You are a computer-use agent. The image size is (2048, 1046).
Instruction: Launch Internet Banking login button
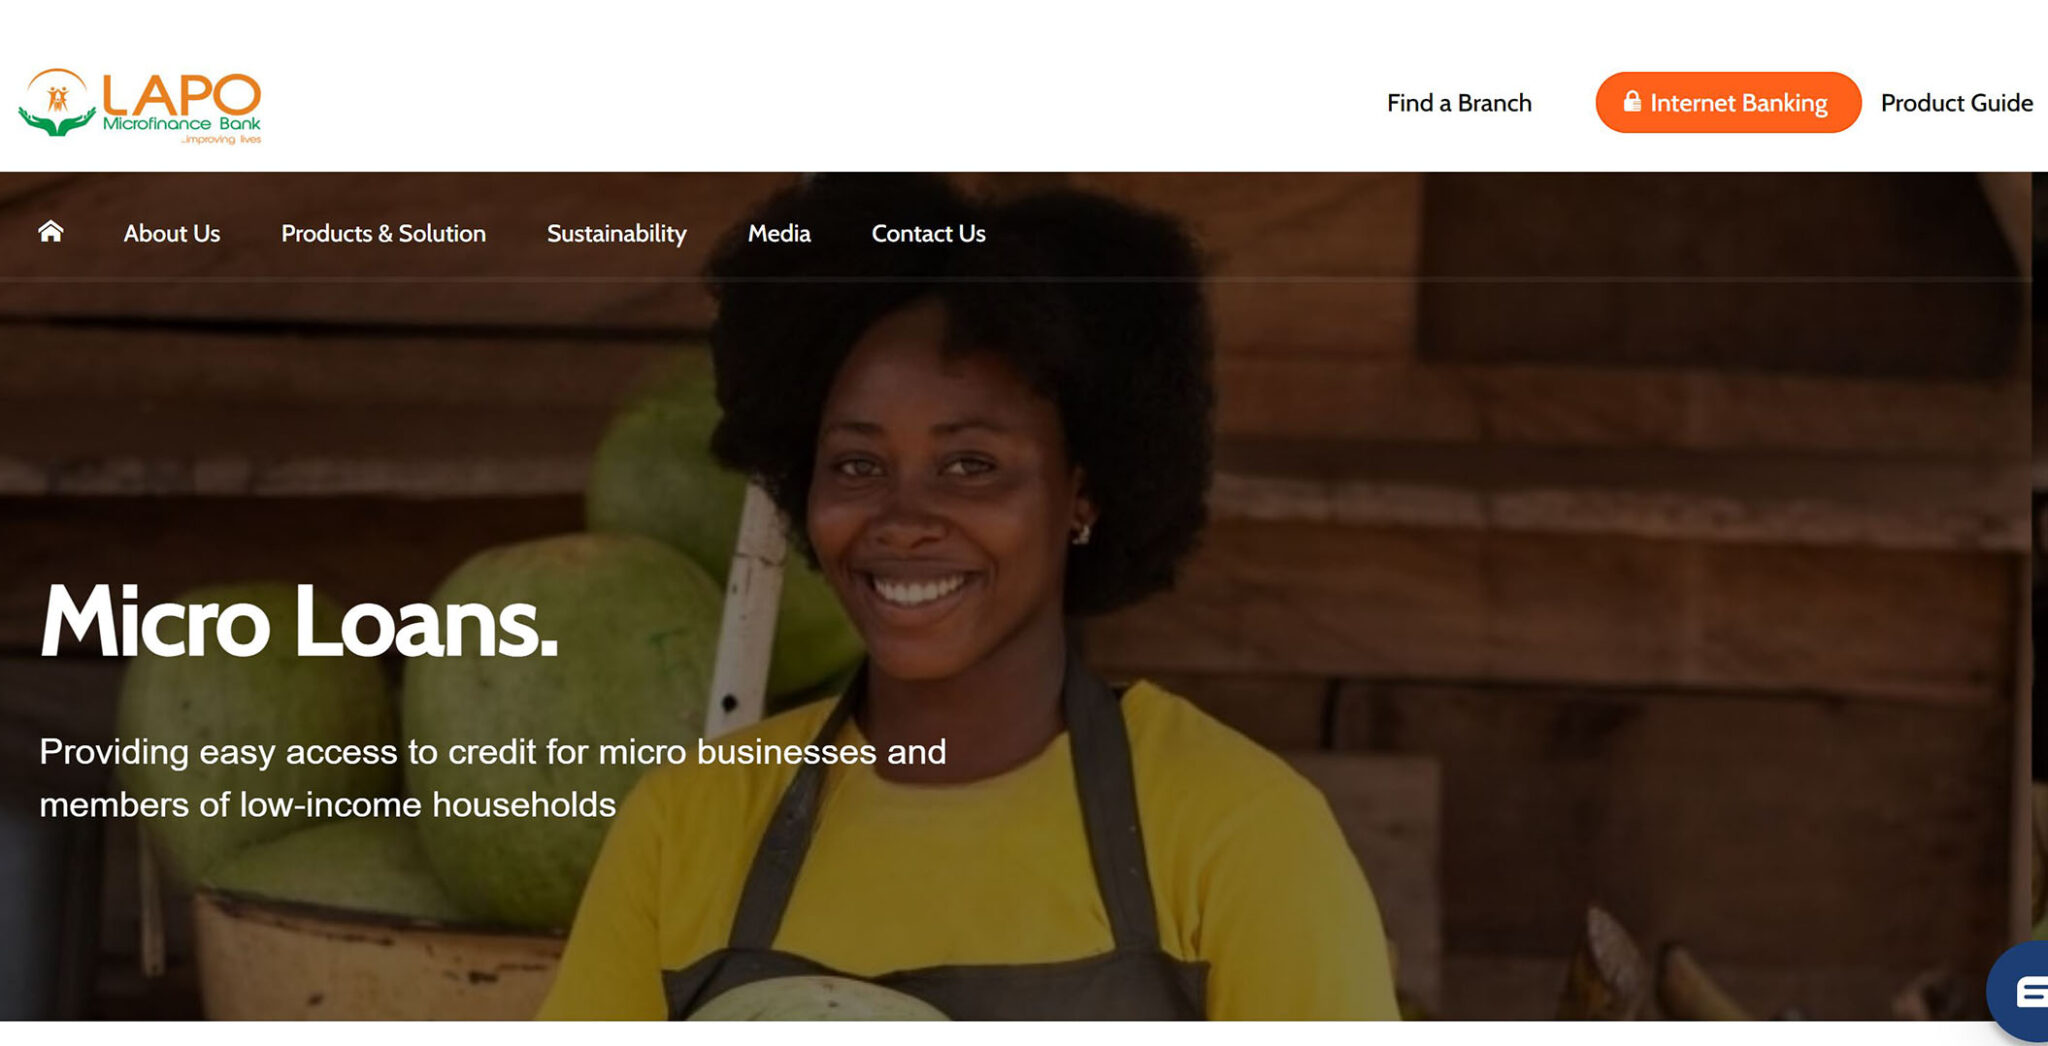1727,102
